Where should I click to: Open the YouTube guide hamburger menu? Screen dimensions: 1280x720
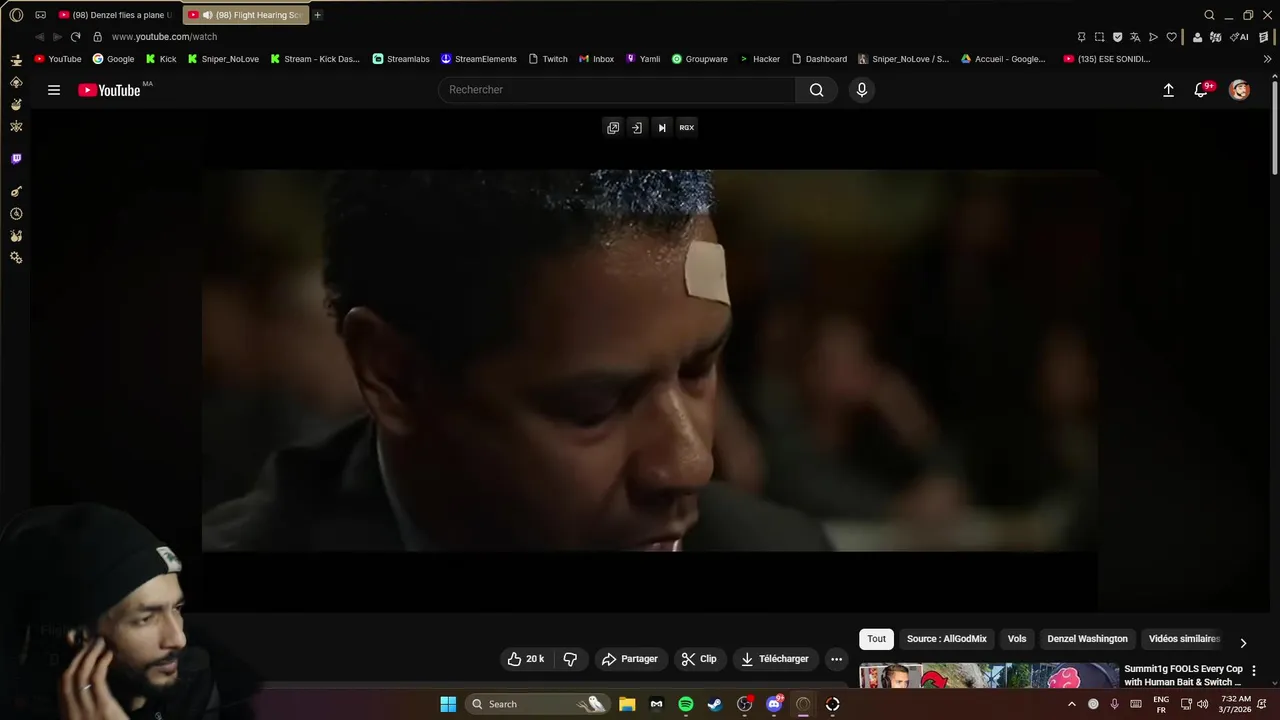(54, 90)
